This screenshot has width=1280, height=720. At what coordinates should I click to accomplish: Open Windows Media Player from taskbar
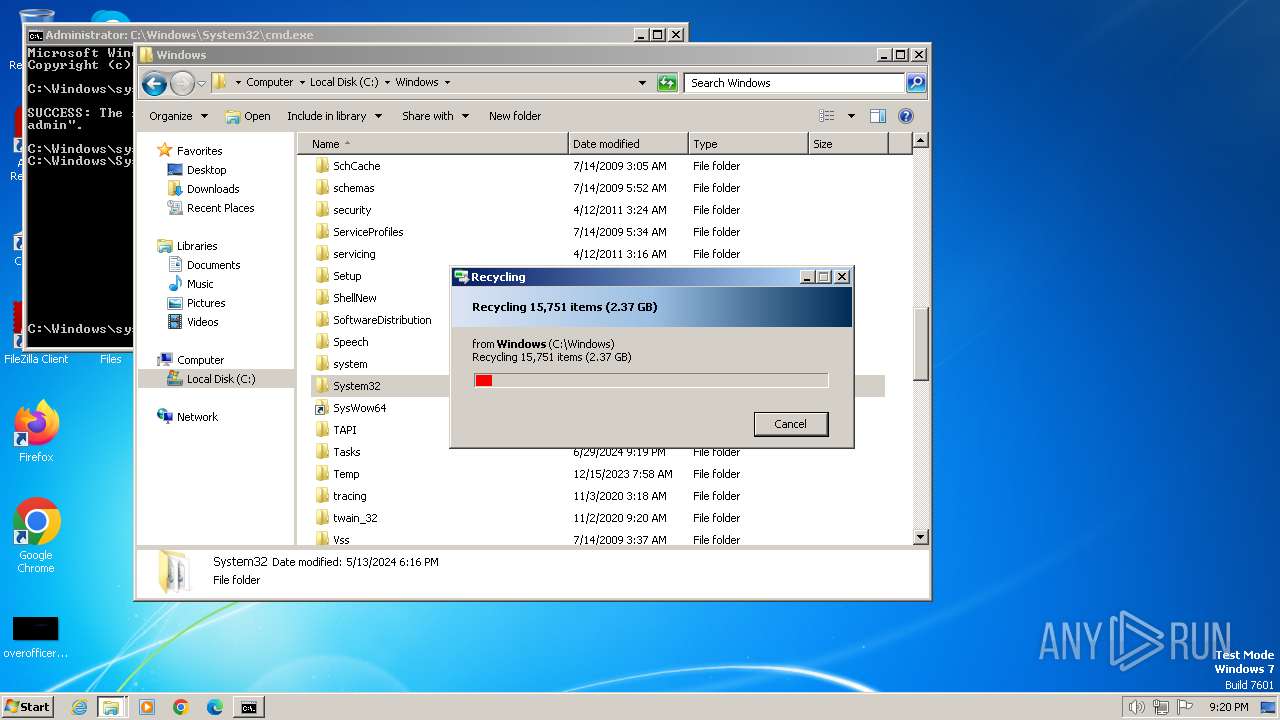pyautogui.click(x=147, y=707)
